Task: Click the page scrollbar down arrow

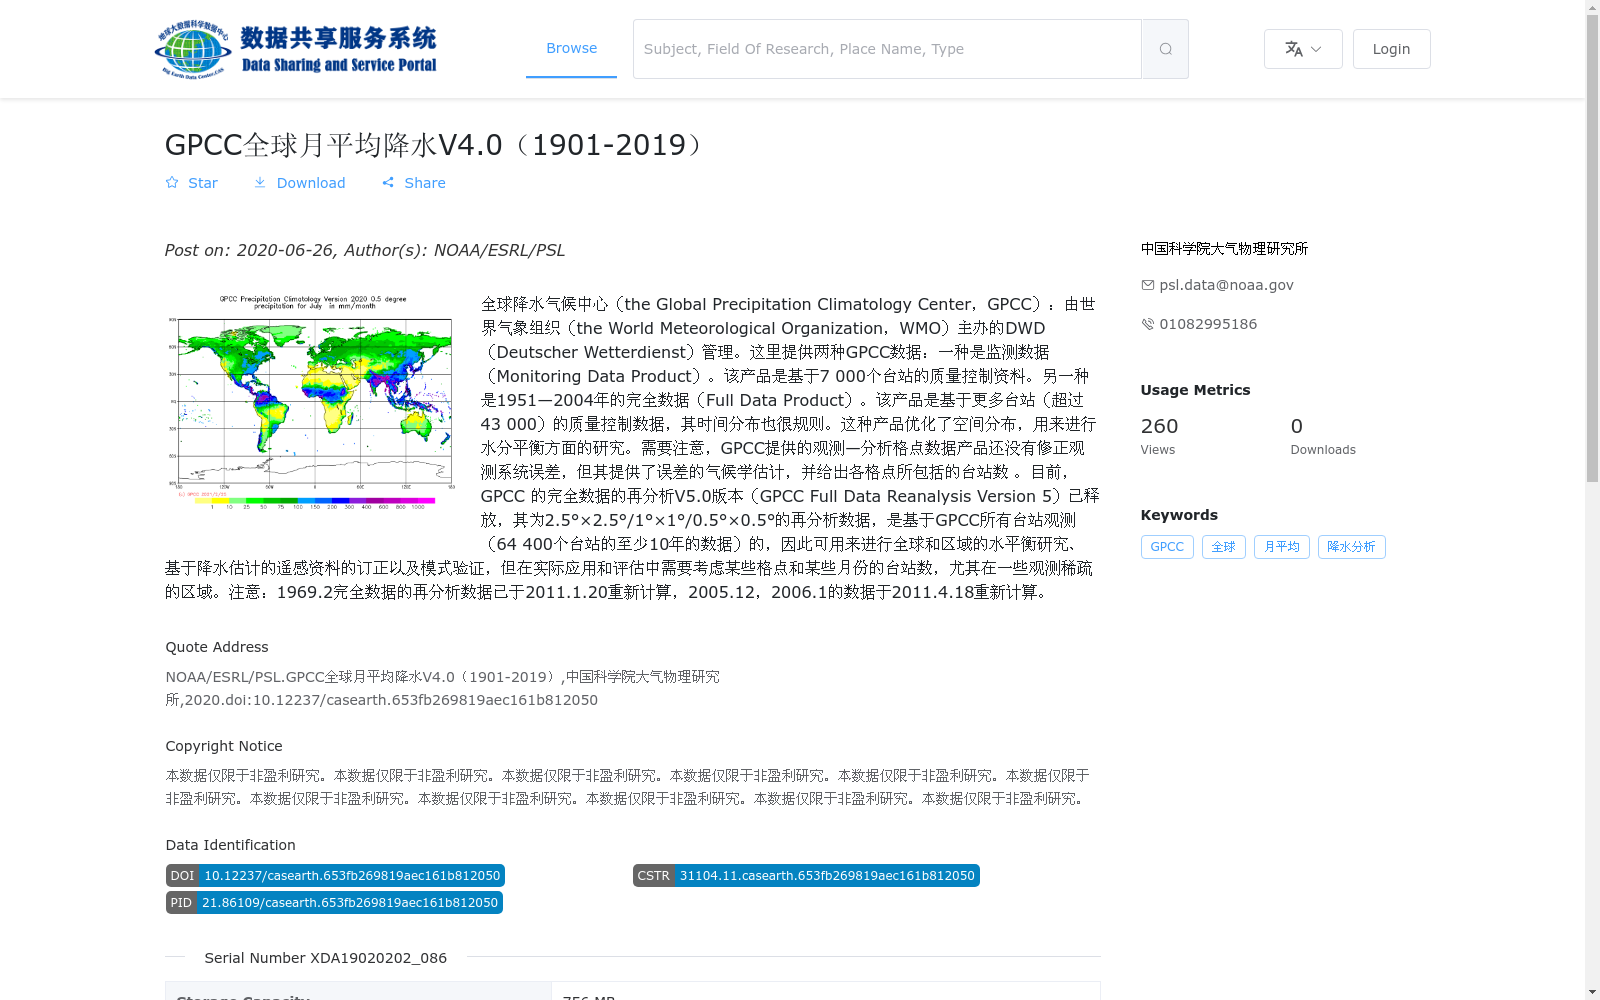Action: tap(1592, 992)
